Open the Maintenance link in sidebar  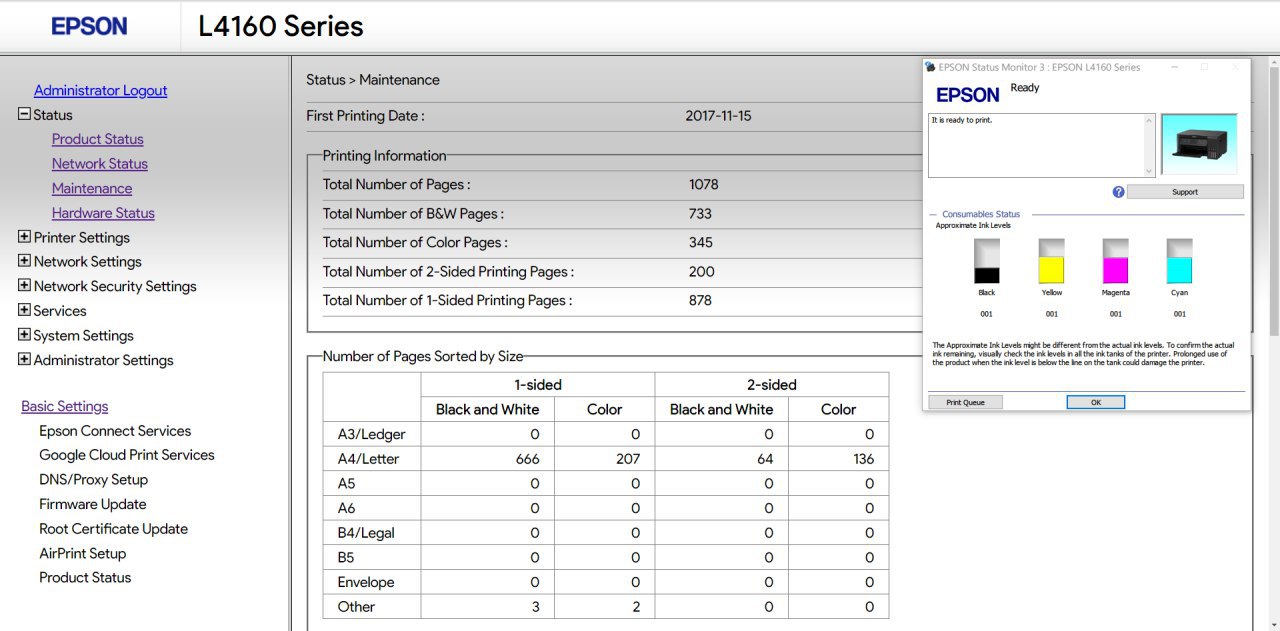[x=91, y=188]
